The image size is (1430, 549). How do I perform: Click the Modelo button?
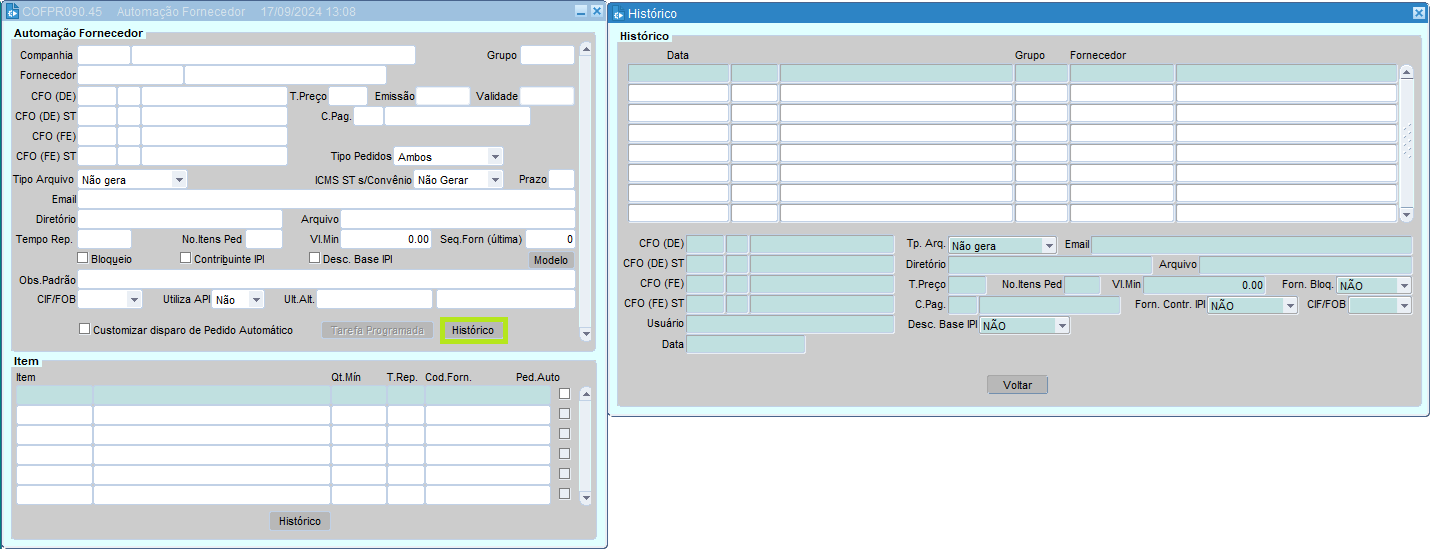(x=551, y=260)
